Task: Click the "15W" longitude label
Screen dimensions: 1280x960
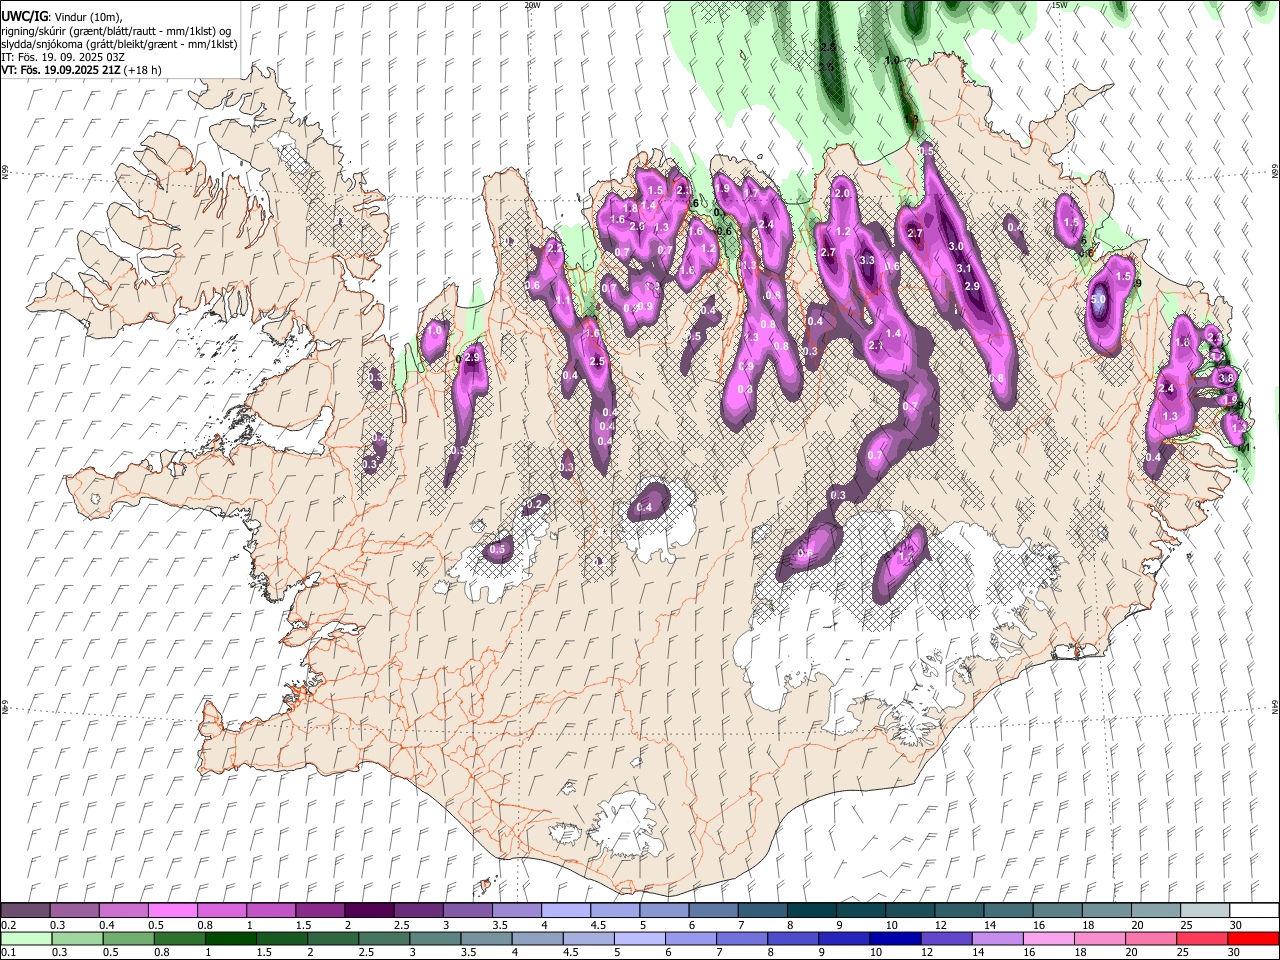Action: click(x=1059, y=5)
